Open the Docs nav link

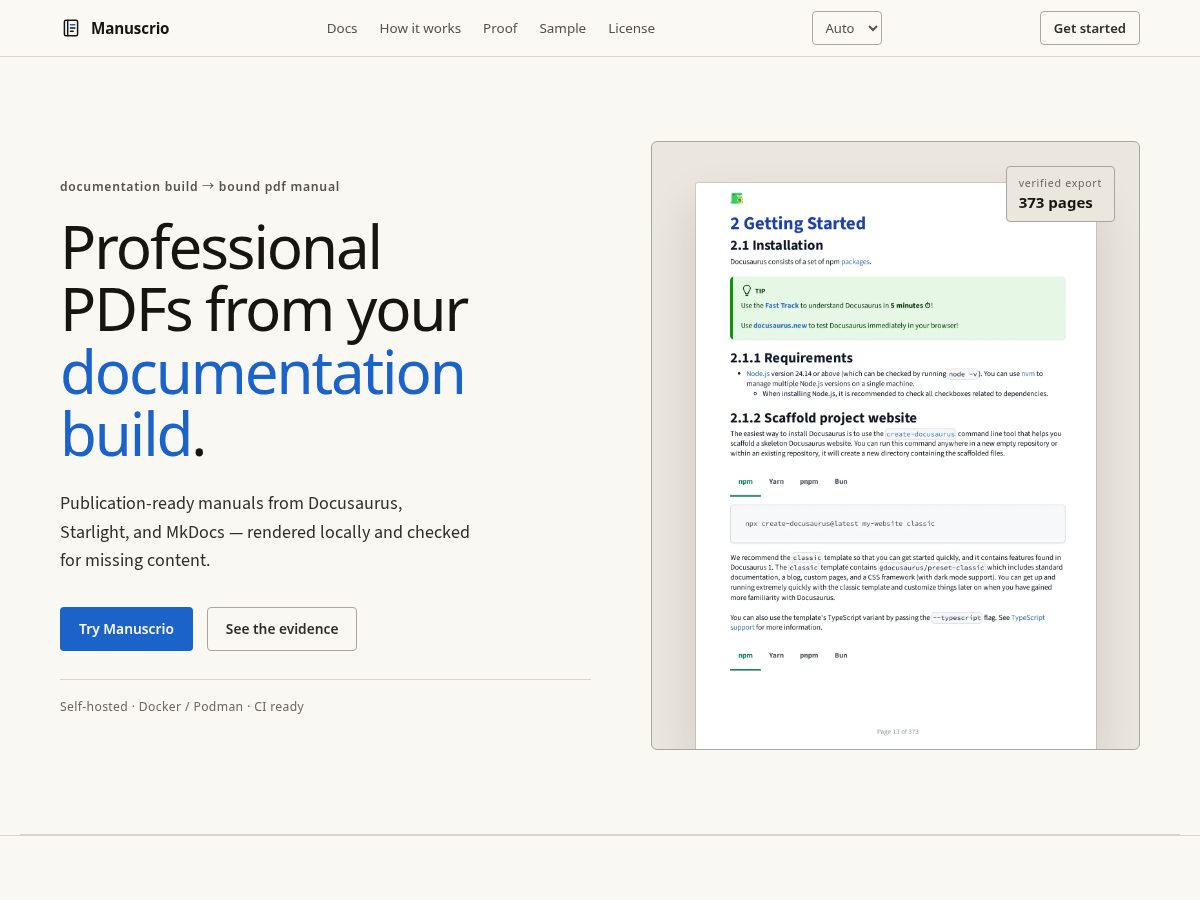(342, 28)
